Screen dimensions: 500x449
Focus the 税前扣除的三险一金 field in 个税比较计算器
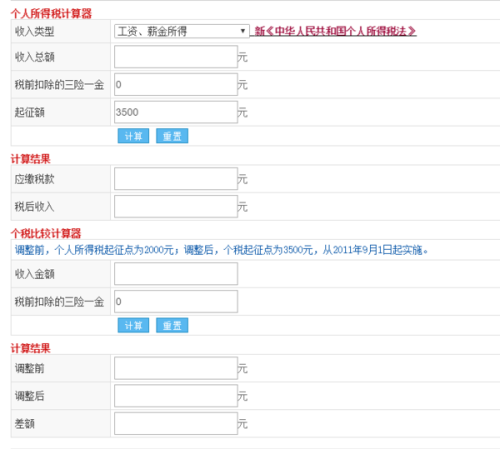pos(176,301)
